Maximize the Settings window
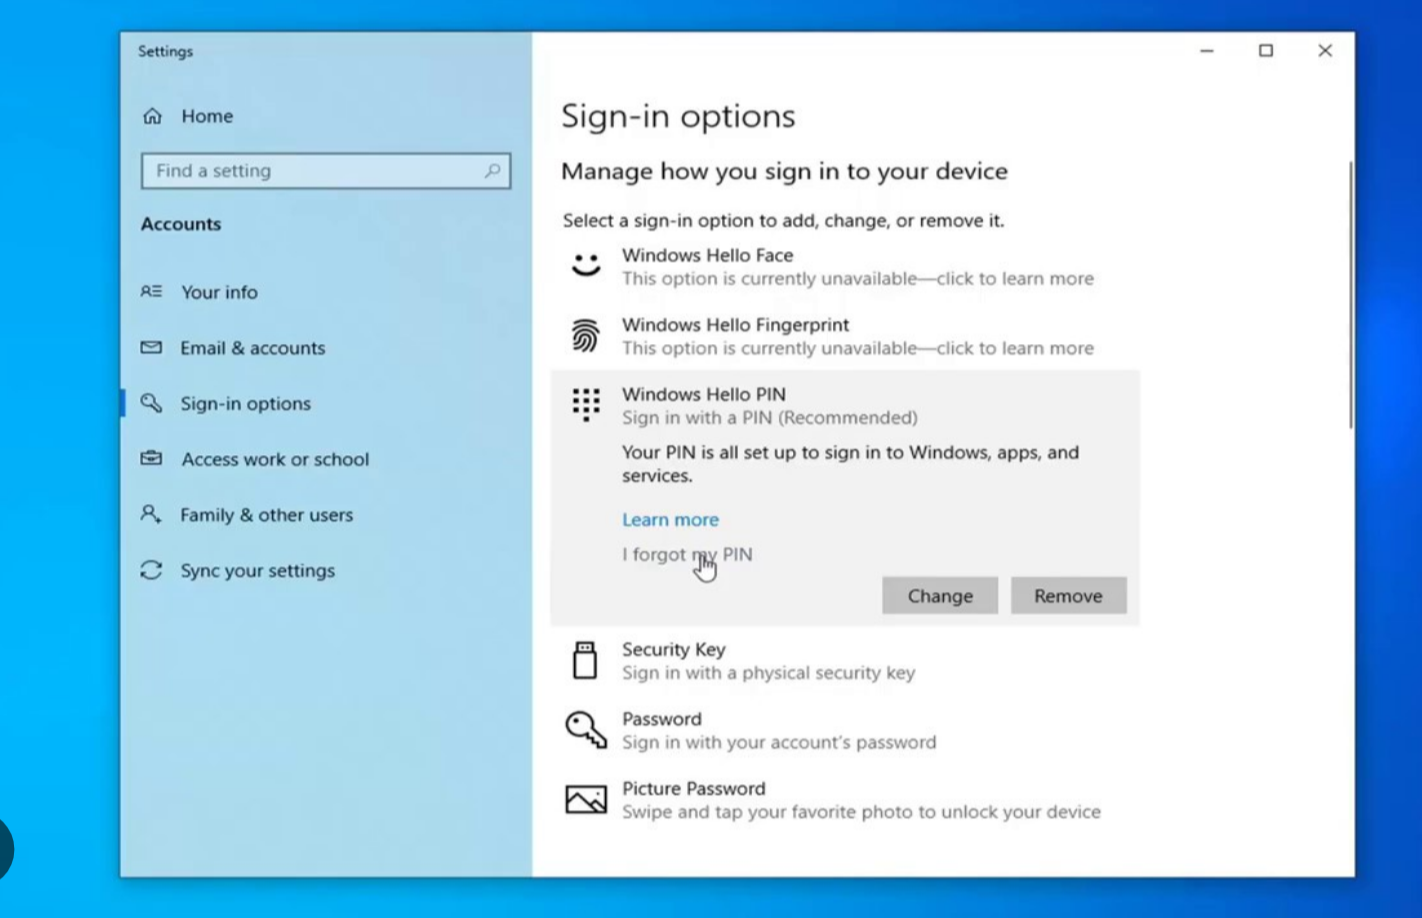Viewport: 1422px width, 918px height. [x=1266, y=51]
